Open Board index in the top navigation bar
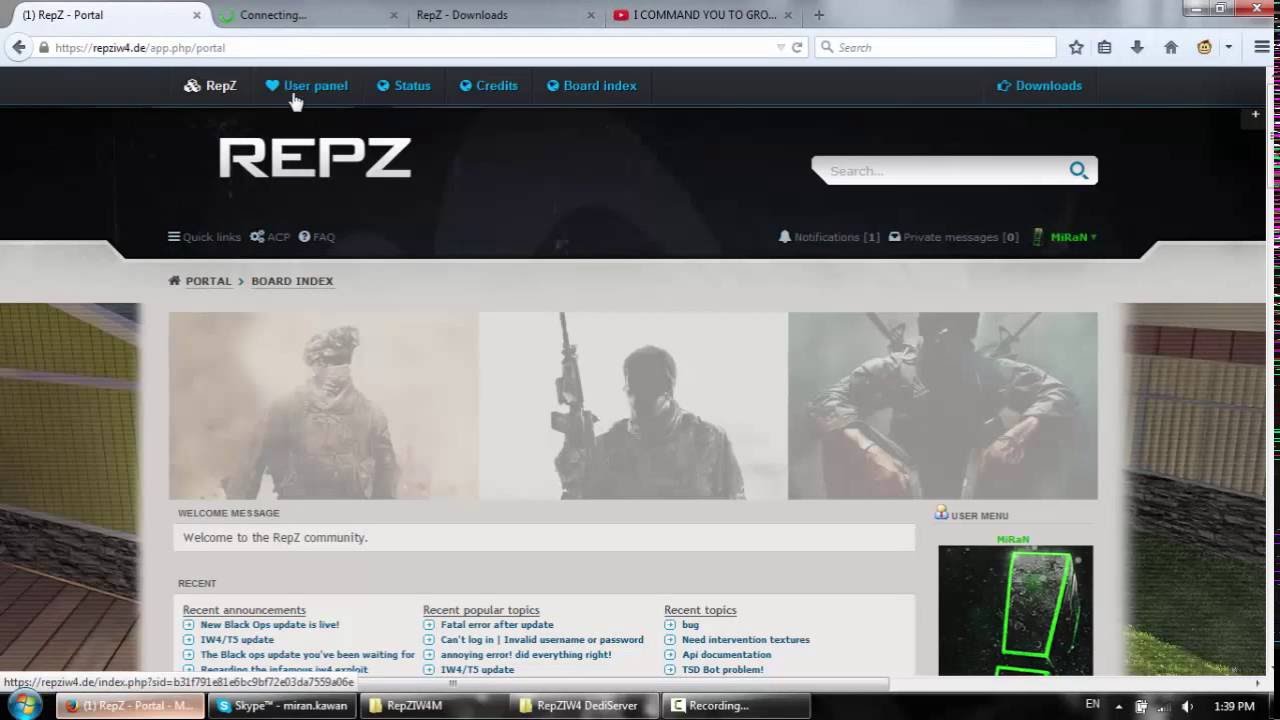The width and height of the screenshot is (1280, 720). (x=591, y=86)
